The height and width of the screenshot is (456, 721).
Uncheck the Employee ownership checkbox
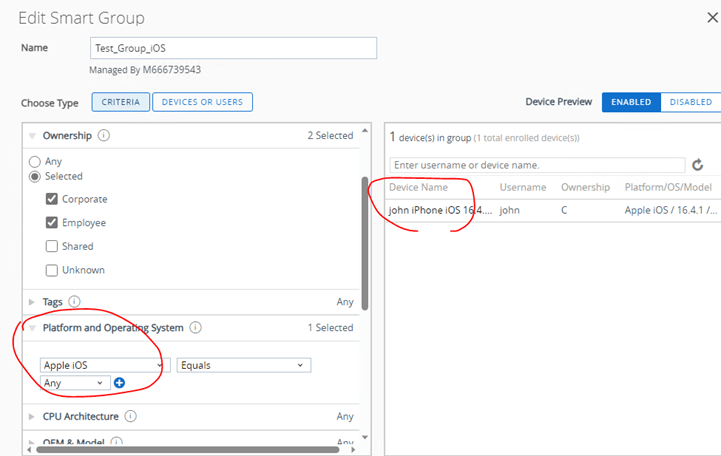tap(51, 223)
